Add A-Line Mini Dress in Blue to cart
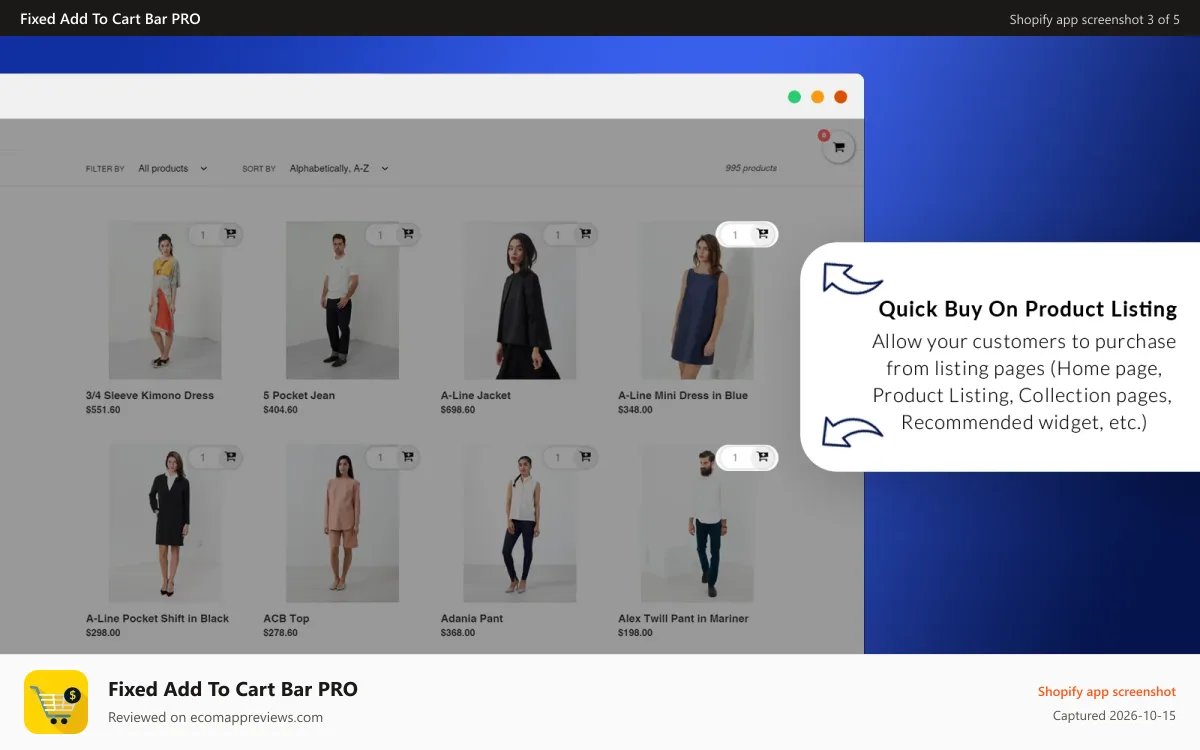Screen dimensions: 1200x750 (763, 235)
